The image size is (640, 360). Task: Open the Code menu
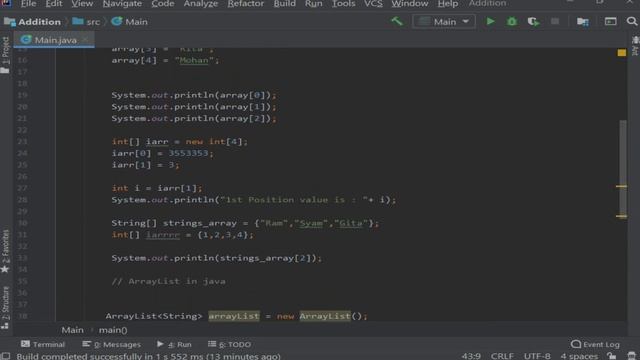[x=162, y=4]
